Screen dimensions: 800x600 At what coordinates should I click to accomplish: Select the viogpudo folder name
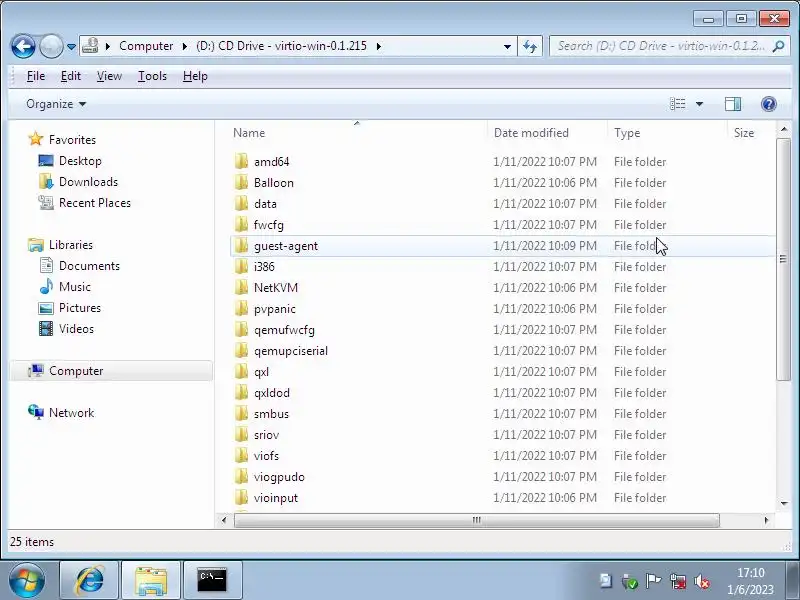(279, 477)
